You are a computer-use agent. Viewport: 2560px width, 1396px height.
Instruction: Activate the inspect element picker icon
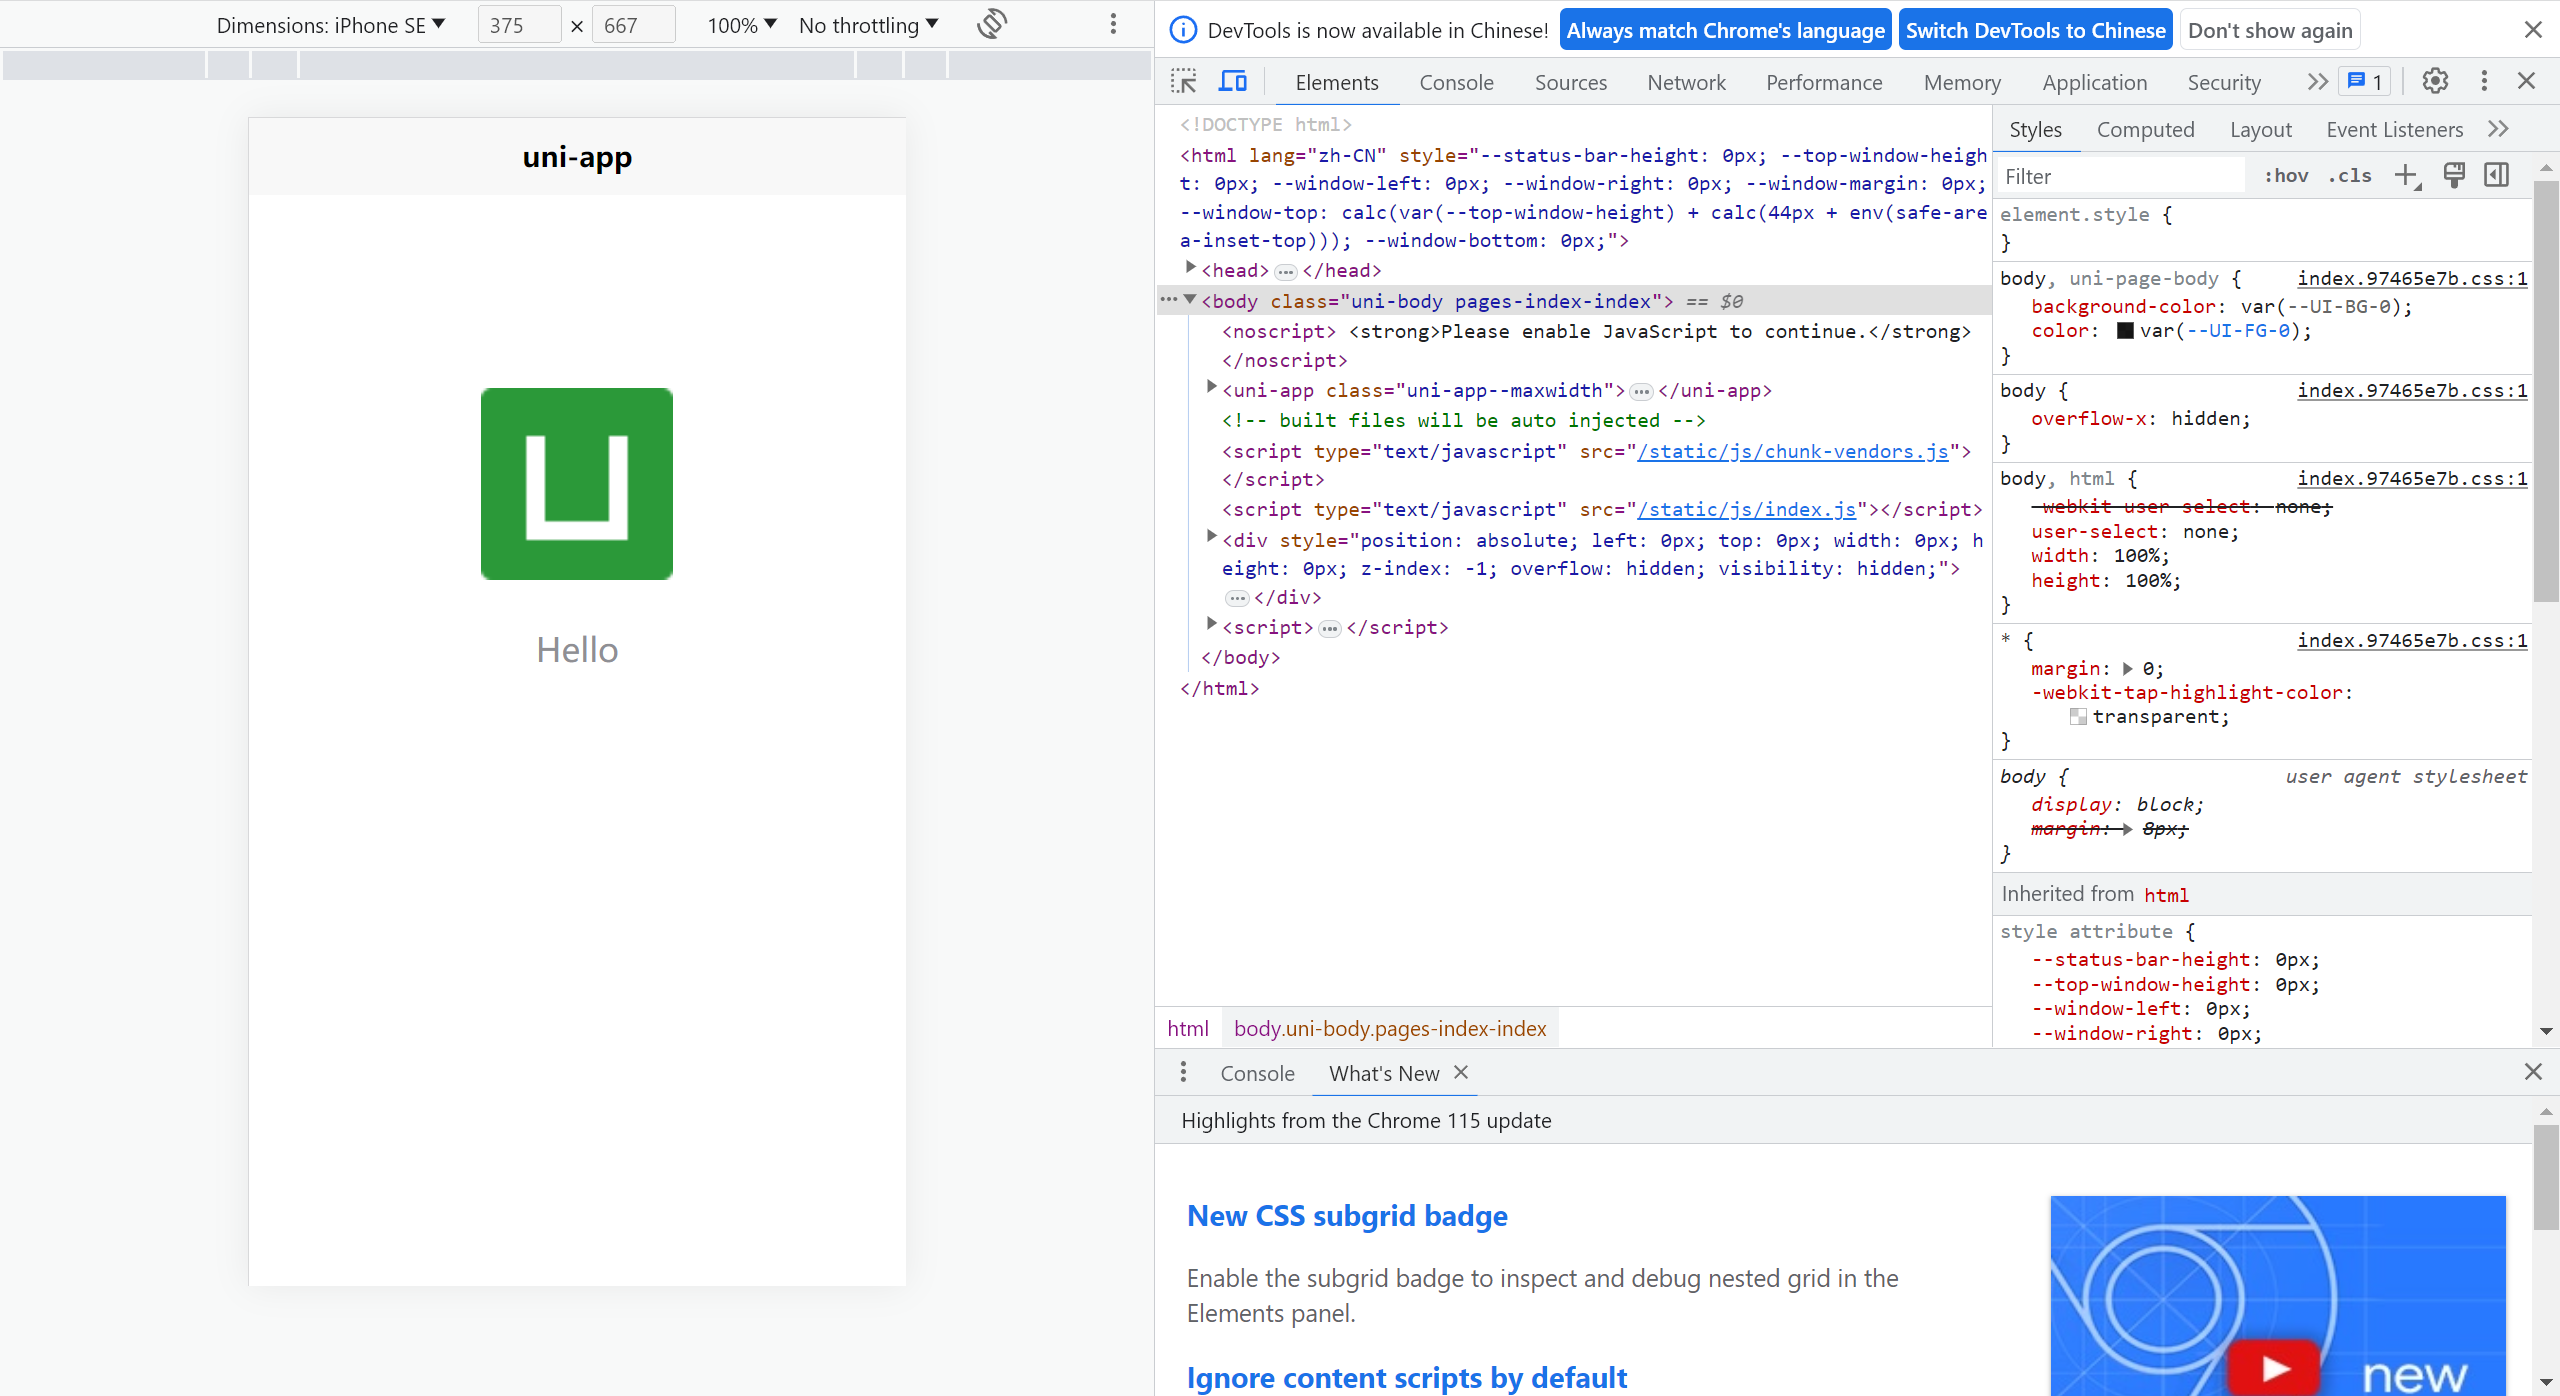point(1184,81)
